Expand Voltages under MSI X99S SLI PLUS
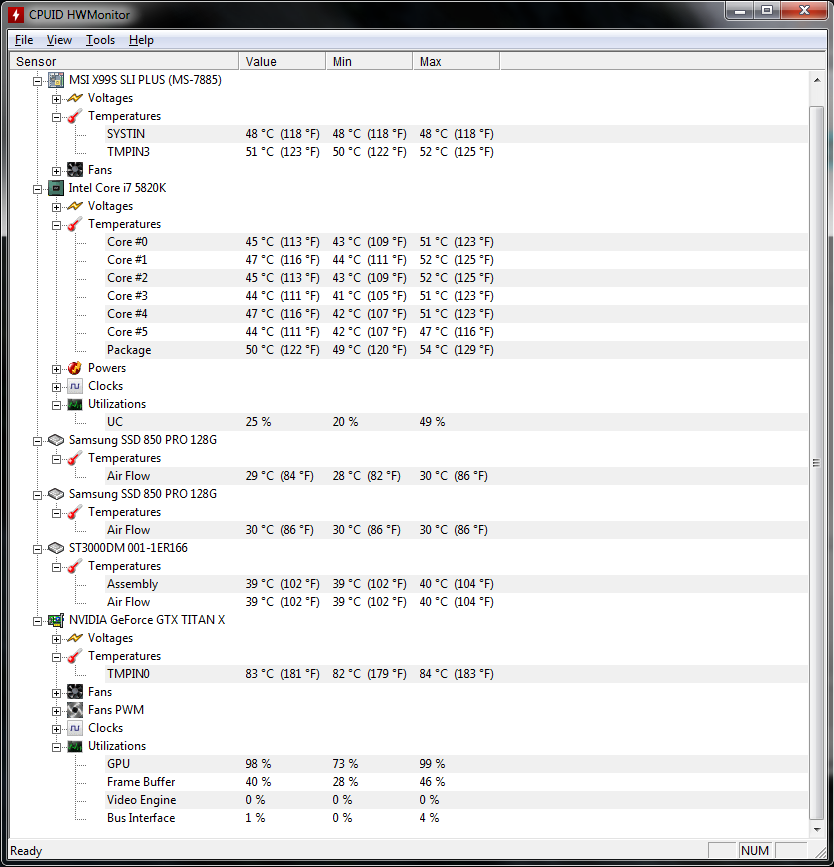 point(56,99)
